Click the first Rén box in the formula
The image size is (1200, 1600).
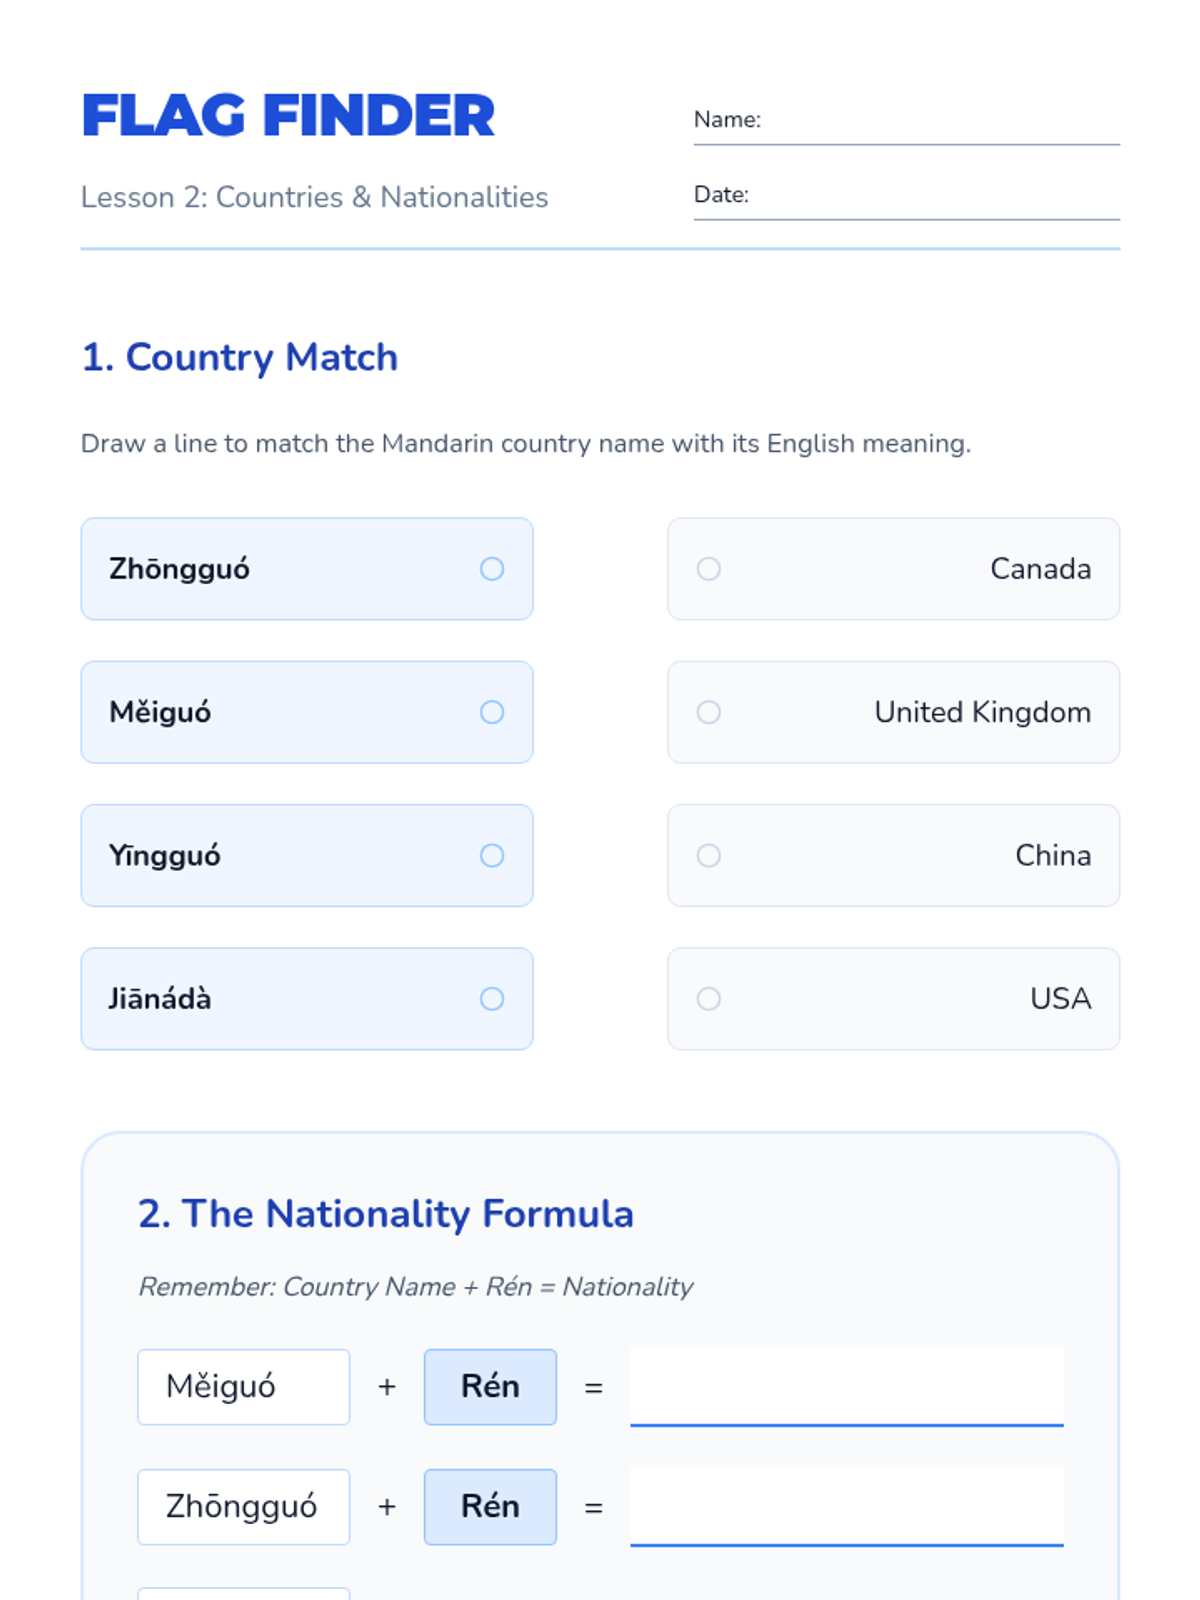click(490, 1387)
